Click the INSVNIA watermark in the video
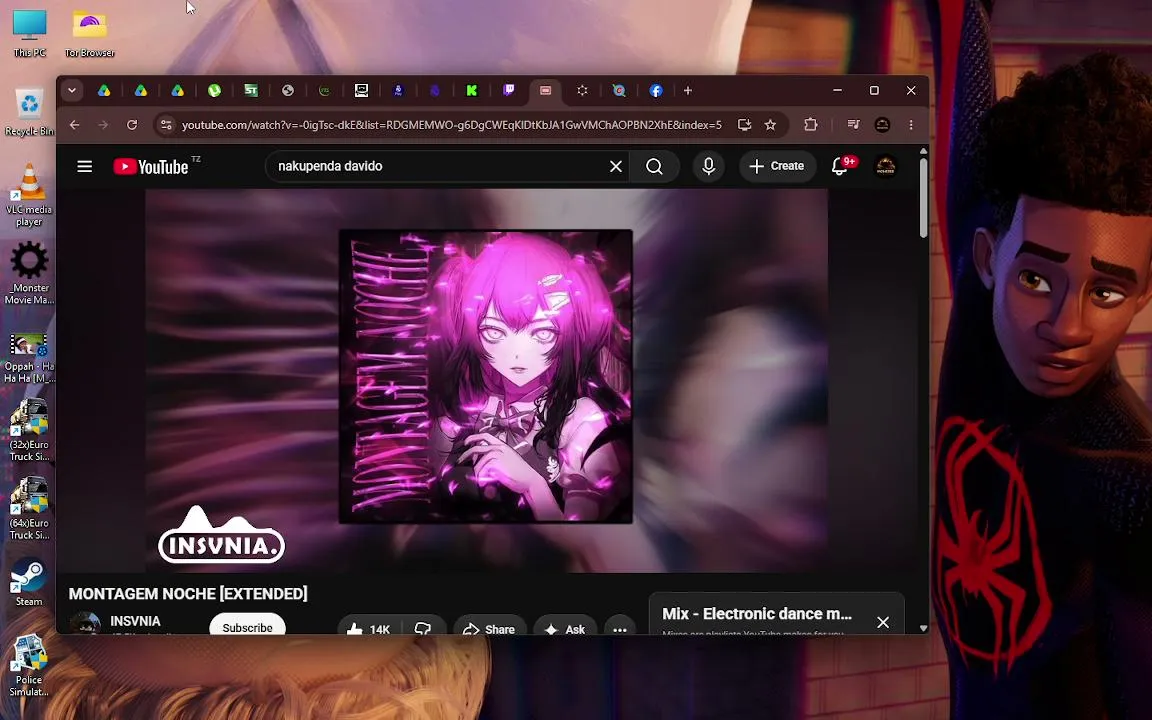The height and width of the screenshot is (720, 1152). click(221, 535)
